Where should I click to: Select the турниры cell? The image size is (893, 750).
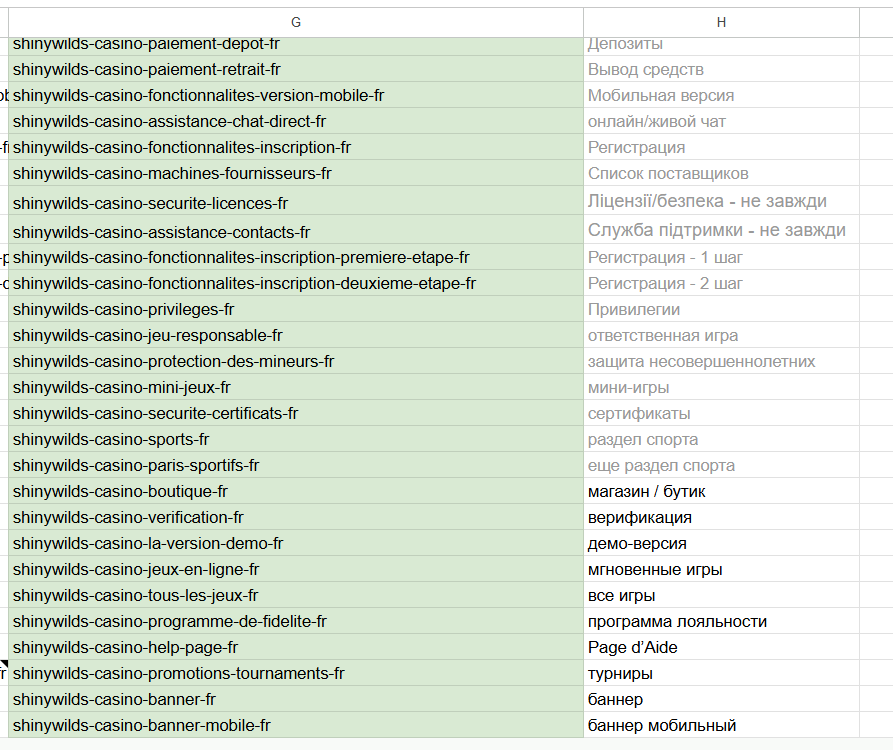pyautogui.click(x=721, y=673)
